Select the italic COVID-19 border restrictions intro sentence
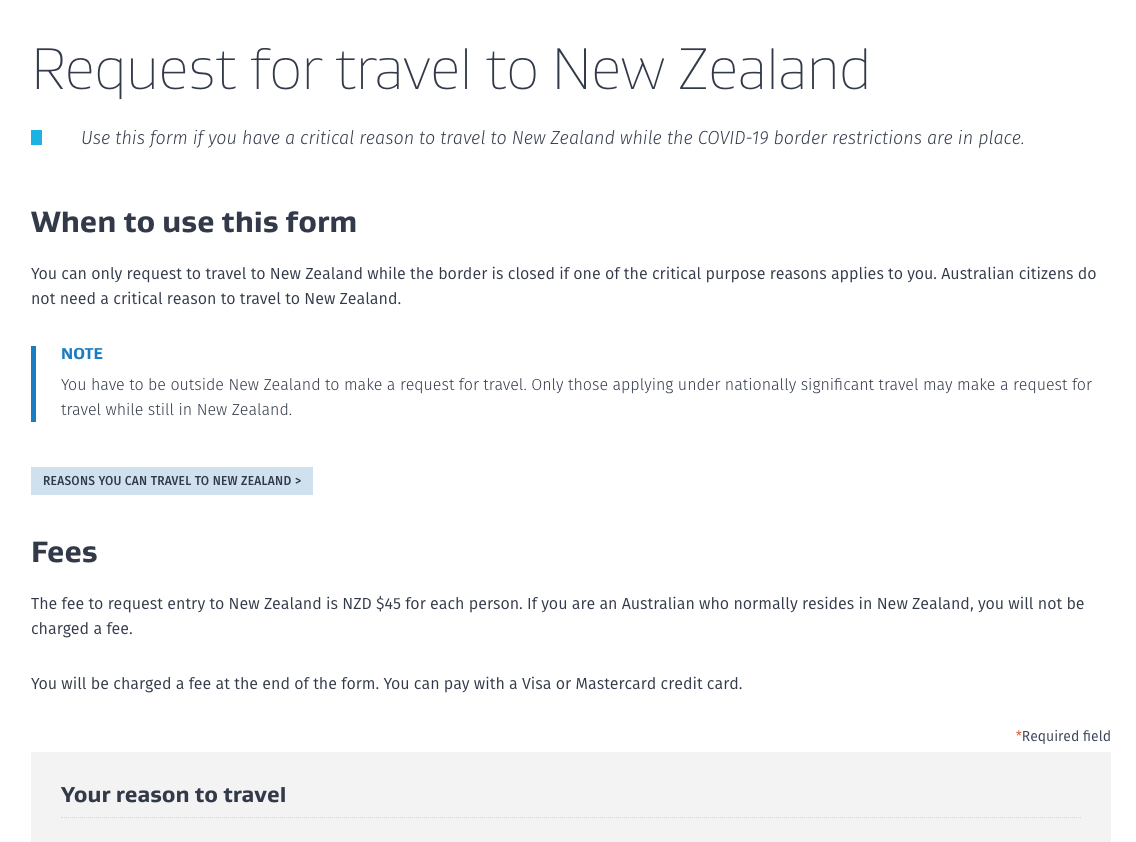 click(x=552, y=138)
